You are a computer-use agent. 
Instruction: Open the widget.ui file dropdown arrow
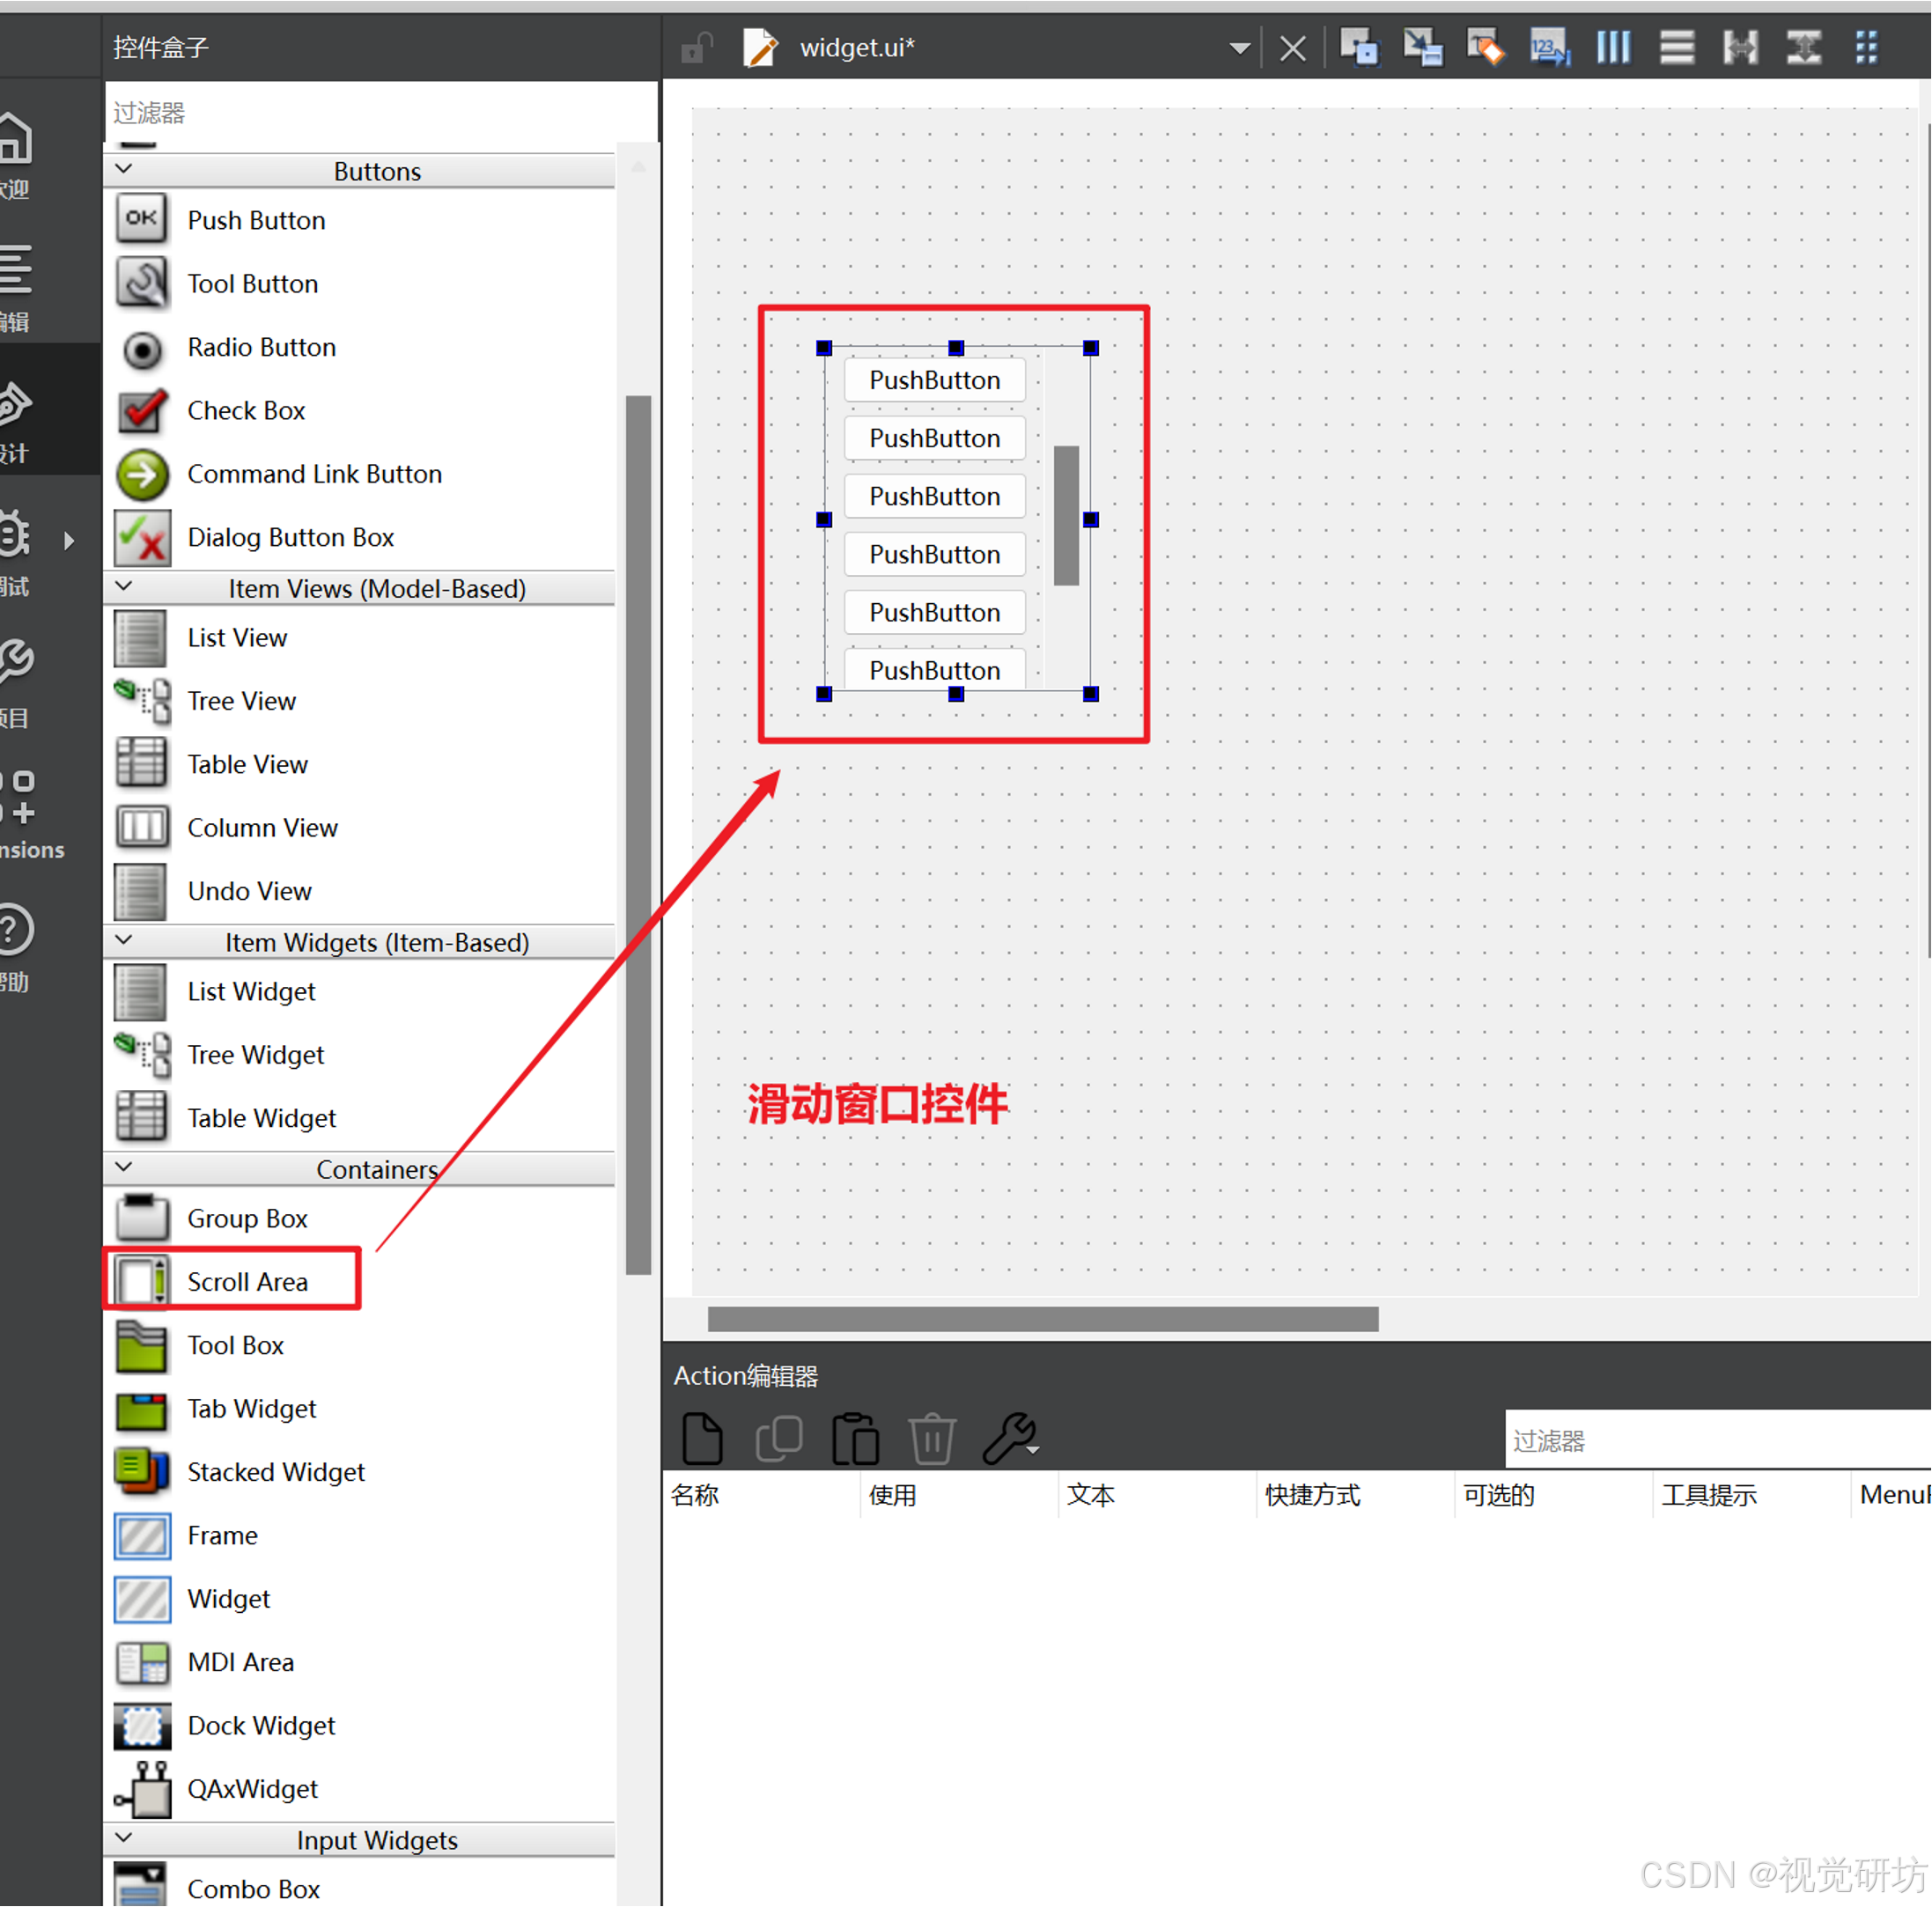(1239, 48)
